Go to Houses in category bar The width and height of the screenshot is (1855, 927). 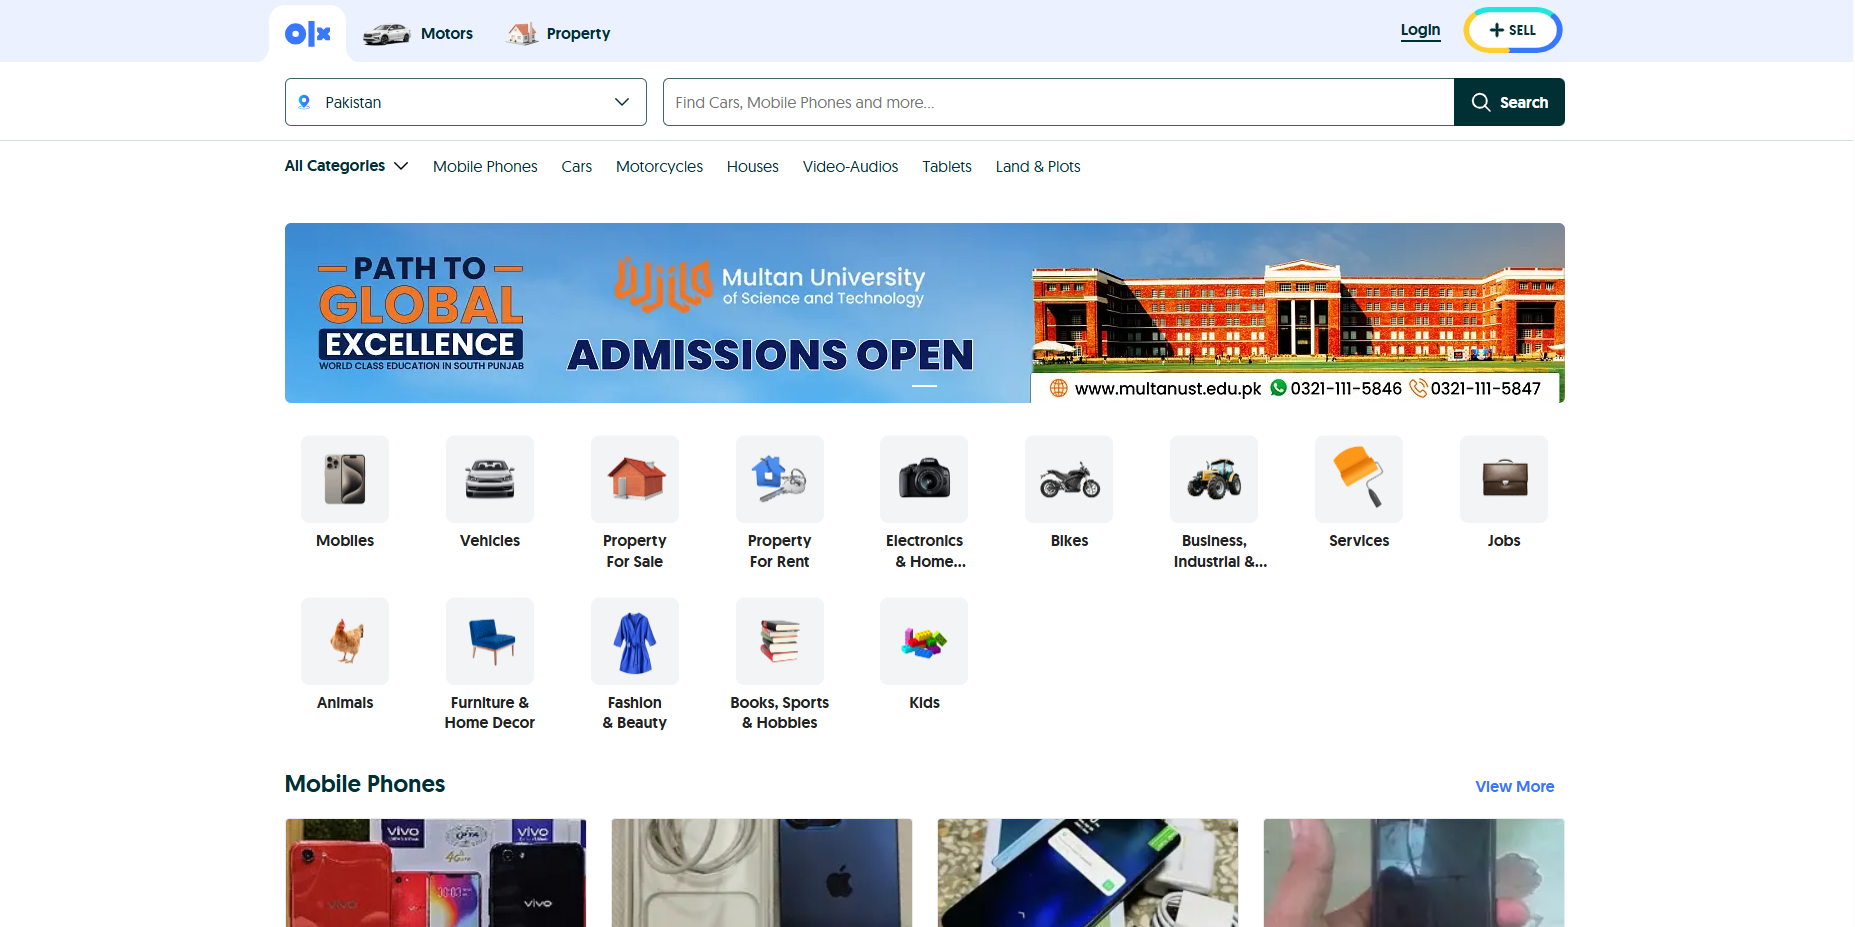[753, 167]
